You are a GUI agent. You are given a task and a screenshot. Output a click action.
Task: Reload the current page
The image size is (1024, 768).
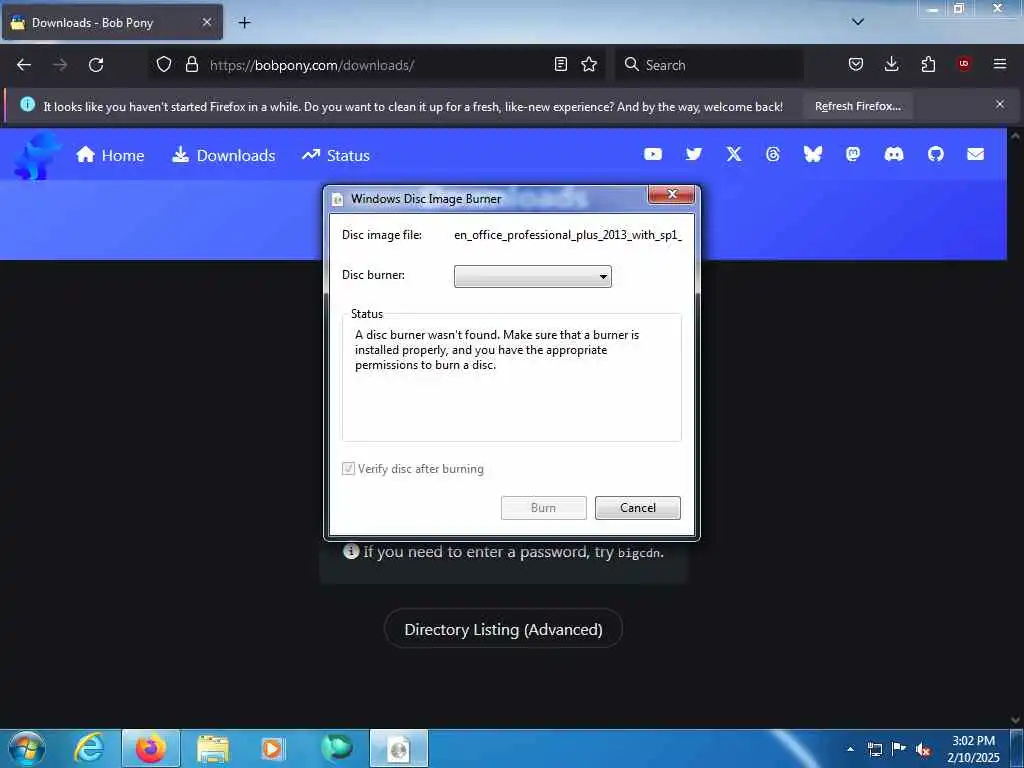(96, 65)
